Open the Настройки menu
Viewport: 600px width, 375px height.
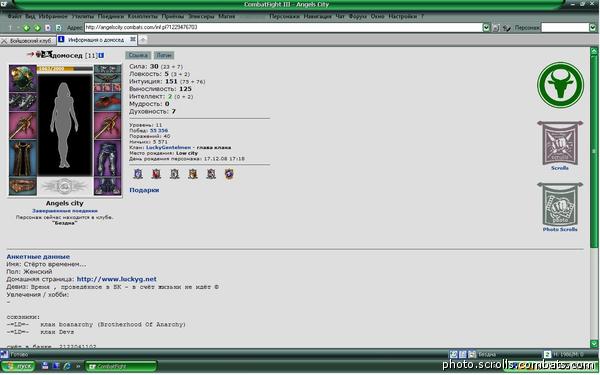(x=403, y=16)
